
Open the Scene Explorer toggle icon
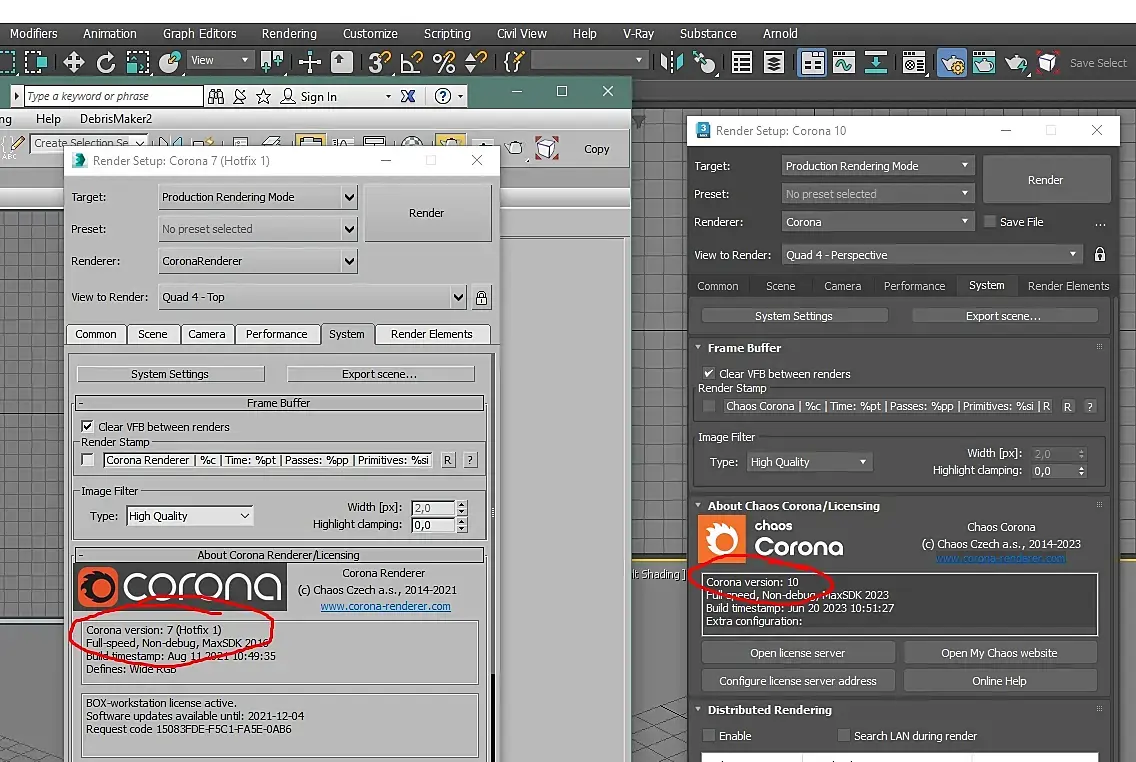tap(742, 62)
